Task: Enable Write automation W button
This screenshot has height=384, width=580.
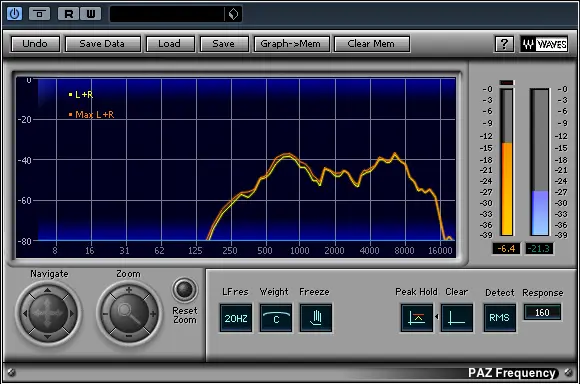Action: [x=91, y=14]
